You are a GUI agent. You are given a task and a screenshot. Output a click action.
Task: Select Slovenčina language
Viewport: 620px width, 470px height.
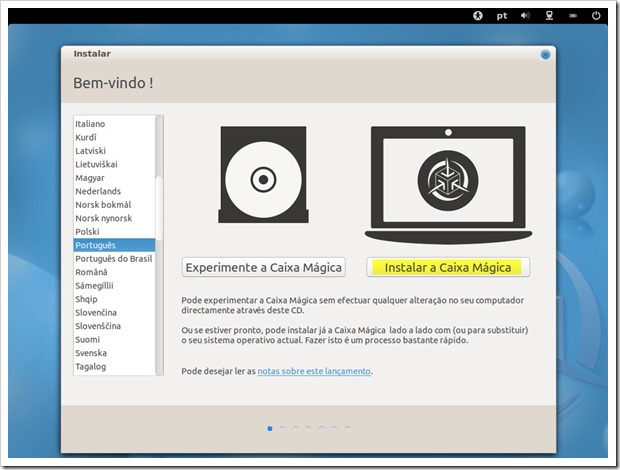(x=114, y=312)
